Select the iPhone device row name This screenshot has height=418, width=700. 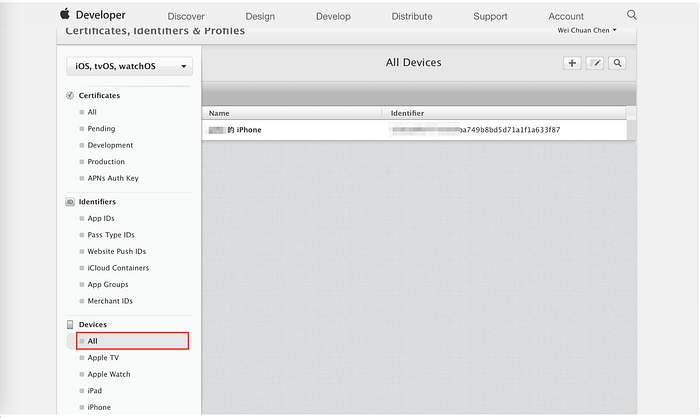[235, 130]
